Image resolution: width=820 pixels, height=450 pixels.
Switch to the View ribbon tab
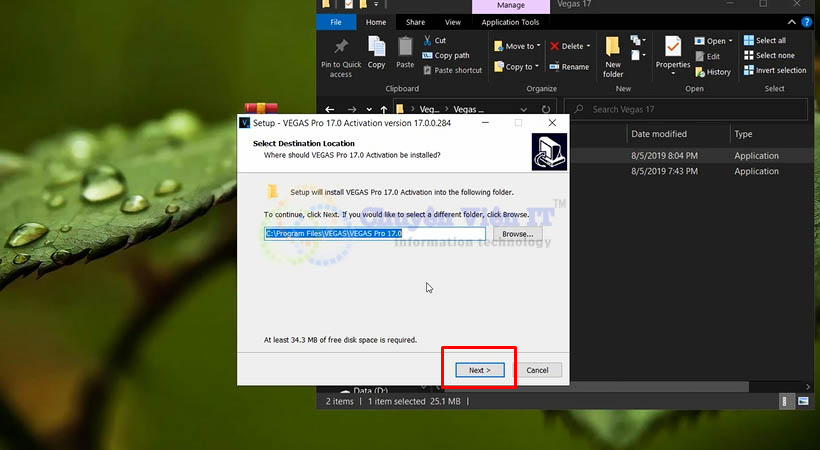coord(453,22)
